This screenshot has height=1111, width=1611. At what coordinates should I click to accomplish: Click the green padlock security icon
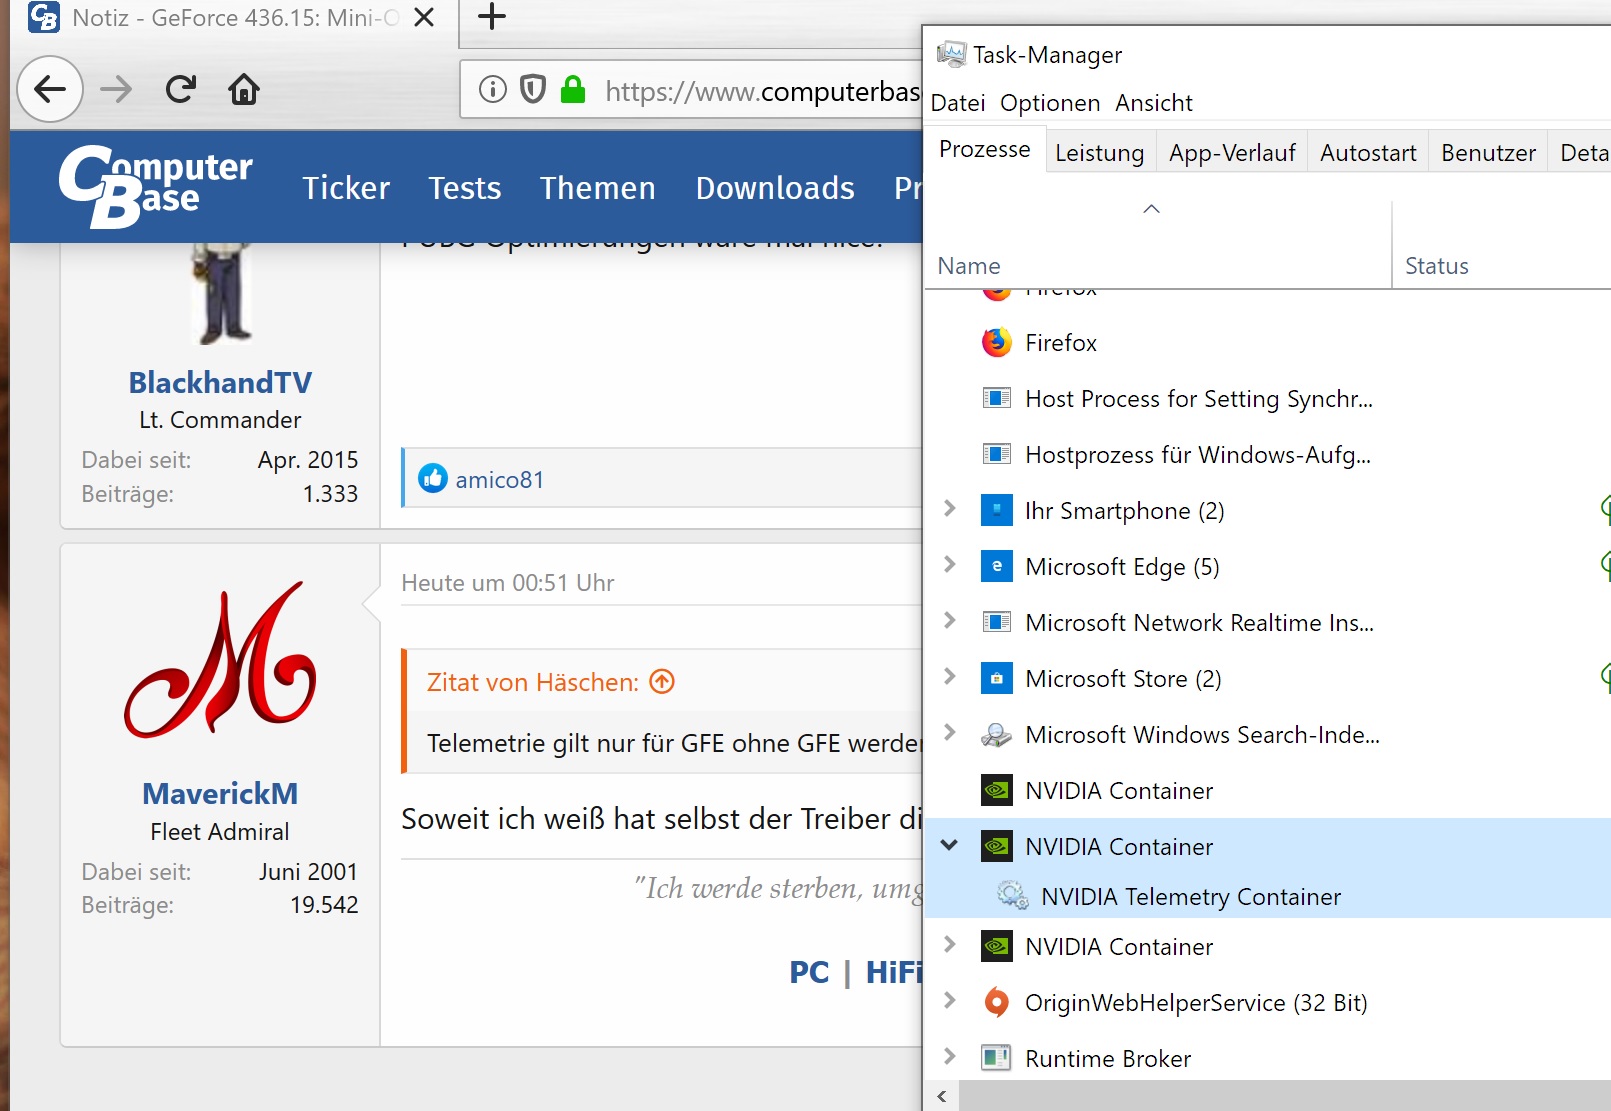[573, 90]
